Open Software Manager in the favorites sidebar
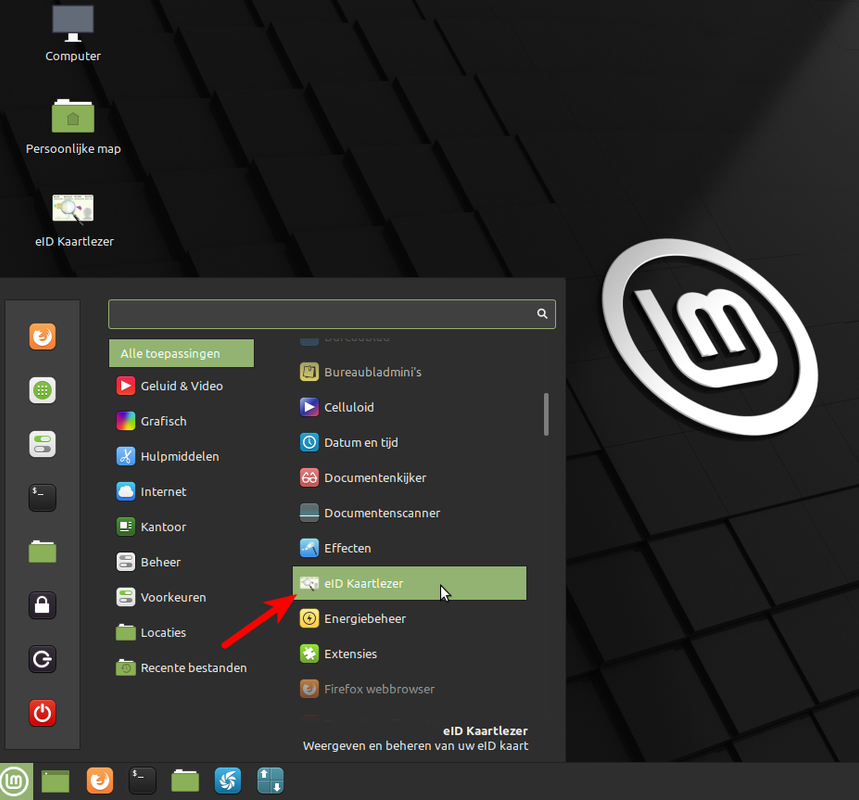 click(42, 390)
